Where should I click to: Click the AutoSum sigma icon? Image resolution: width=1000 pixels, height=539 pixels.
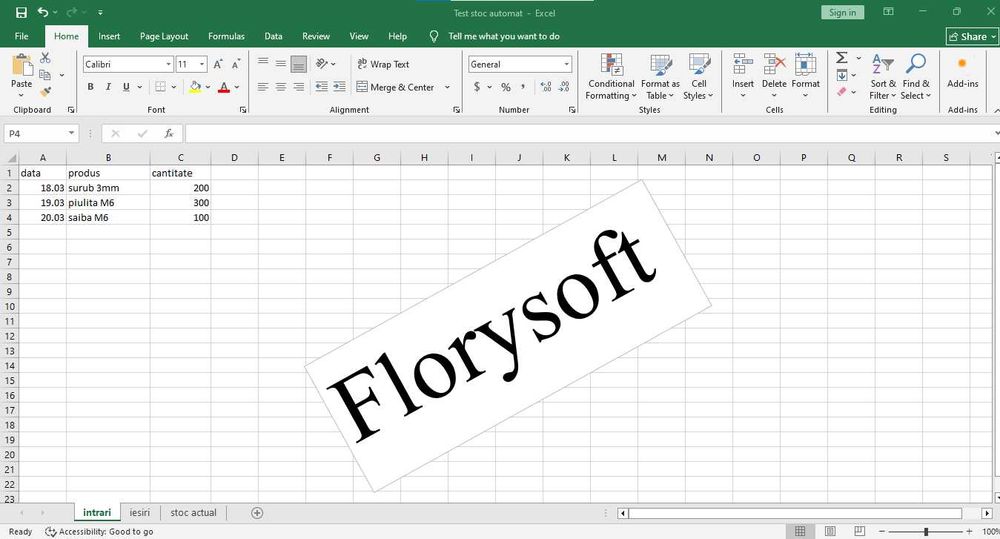tap(842, 58)
